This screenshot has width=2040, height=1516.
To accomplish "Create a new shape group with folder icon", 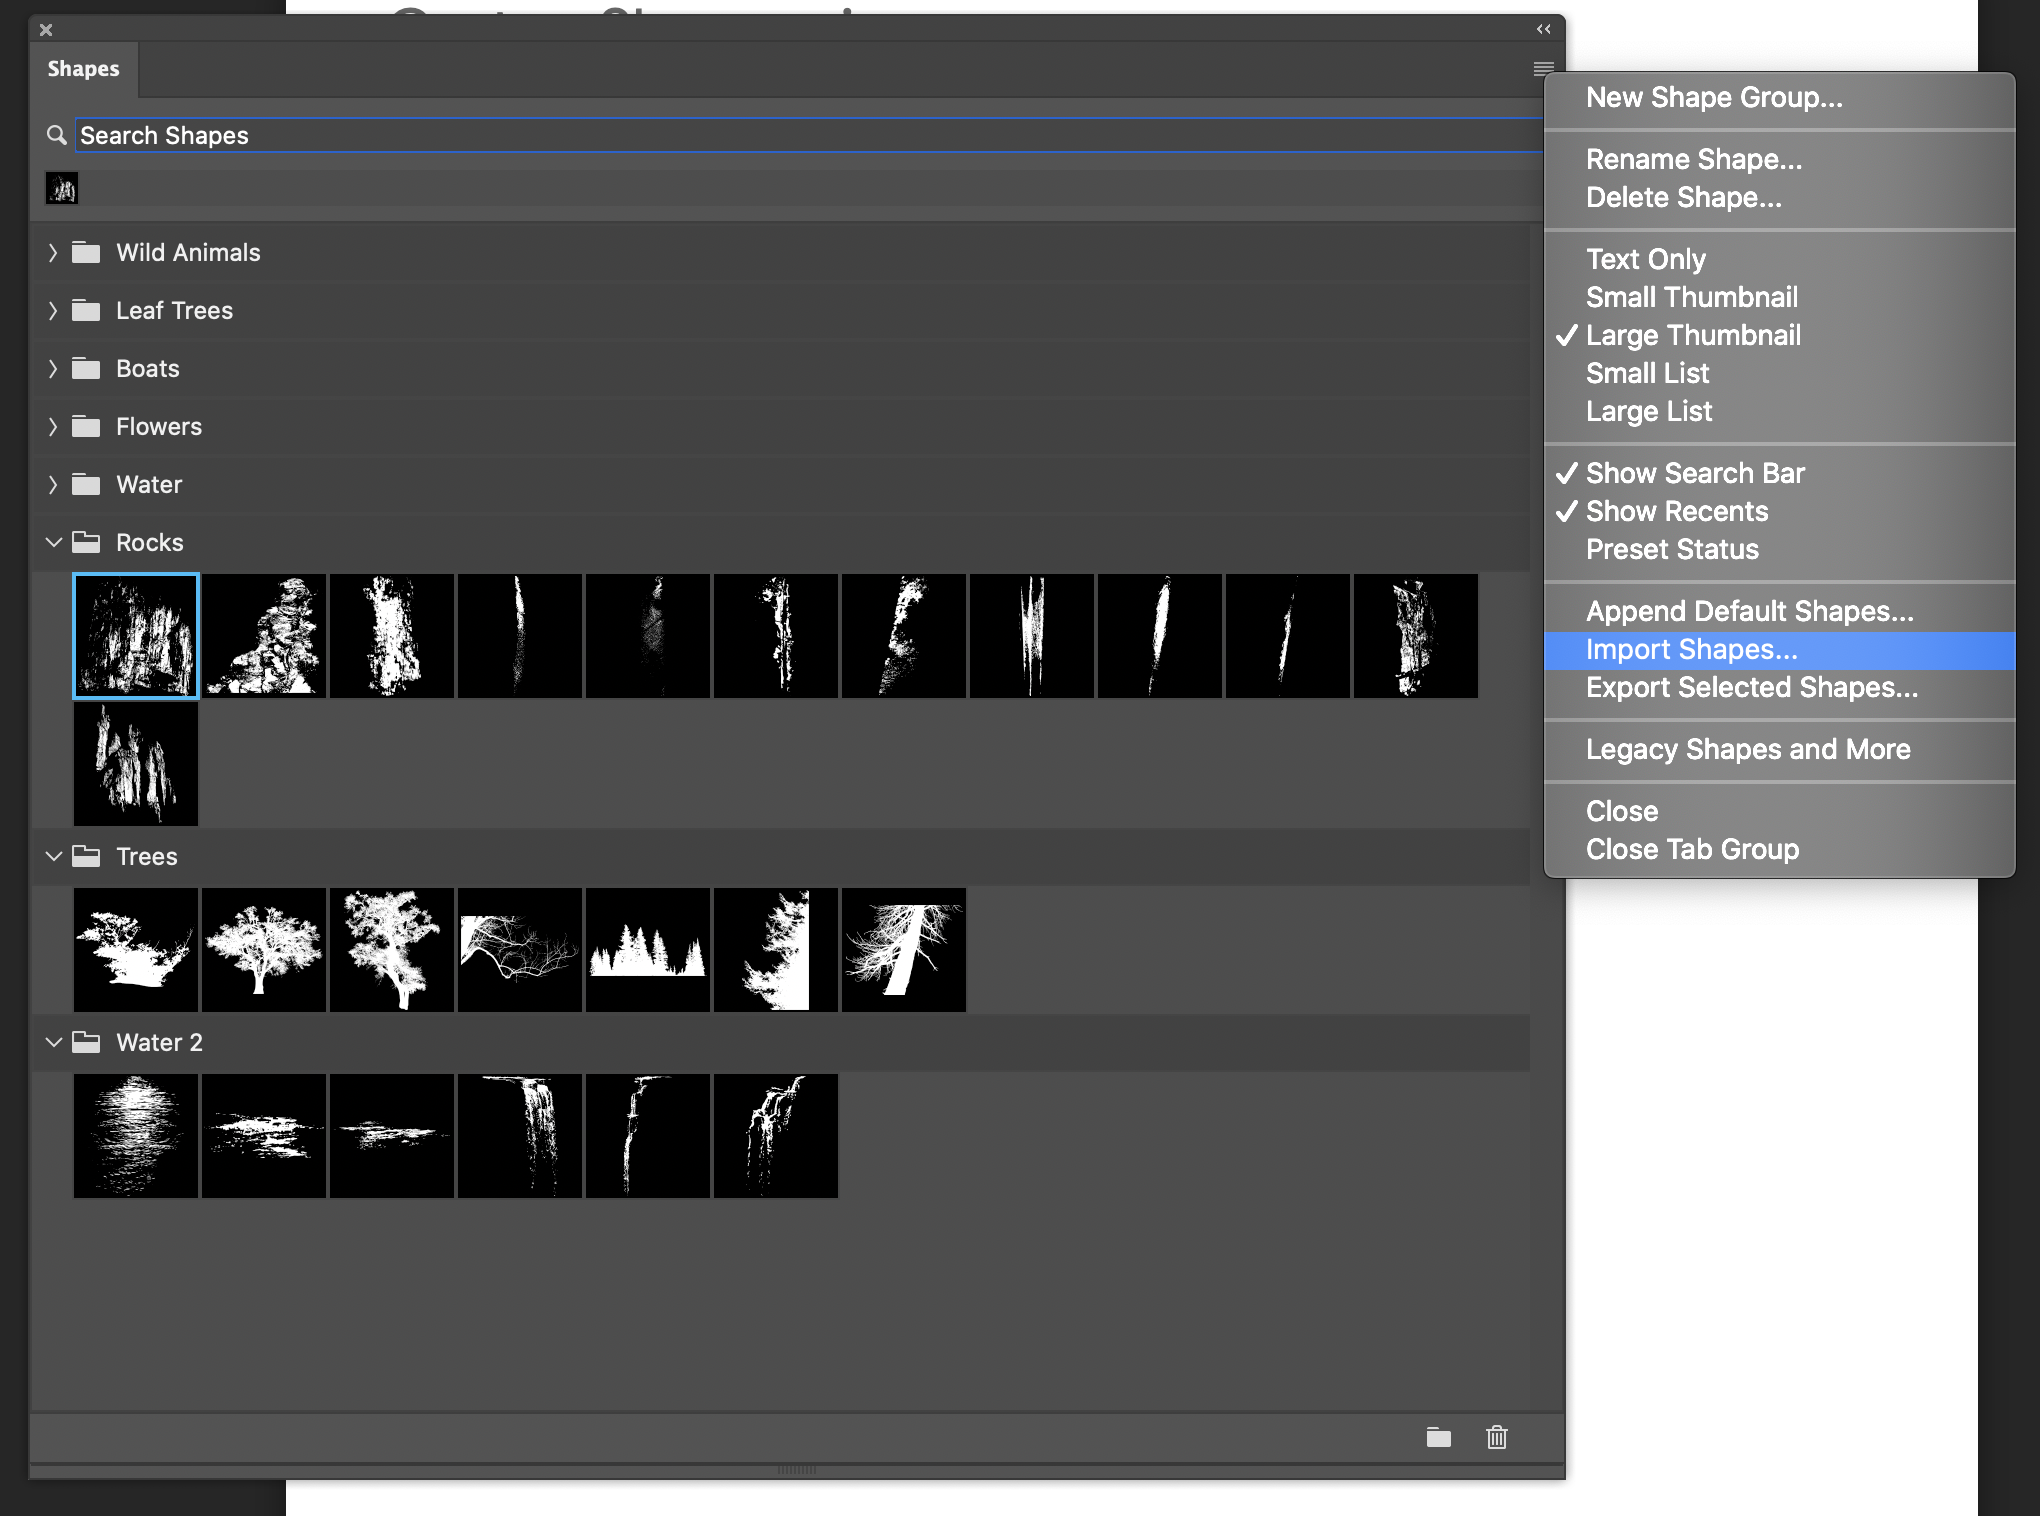I will tap(1439, 1437).
